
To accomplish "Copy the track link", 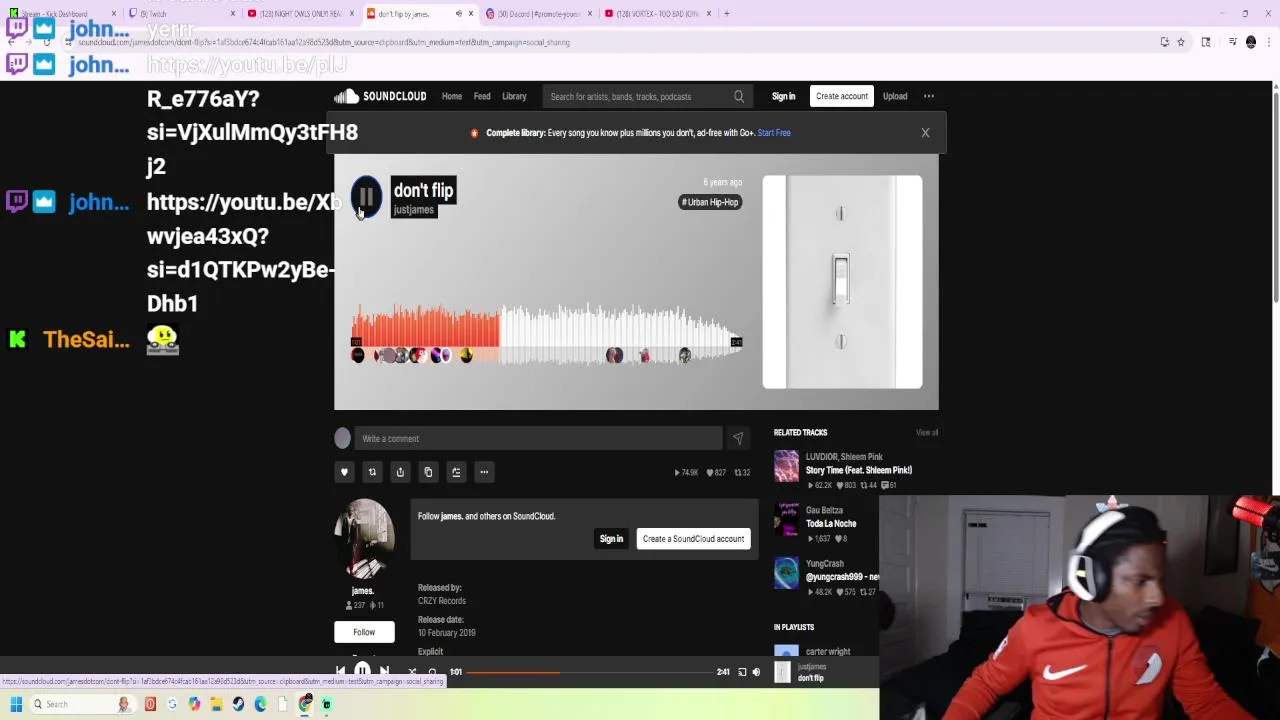I will [x=428, y=472].
